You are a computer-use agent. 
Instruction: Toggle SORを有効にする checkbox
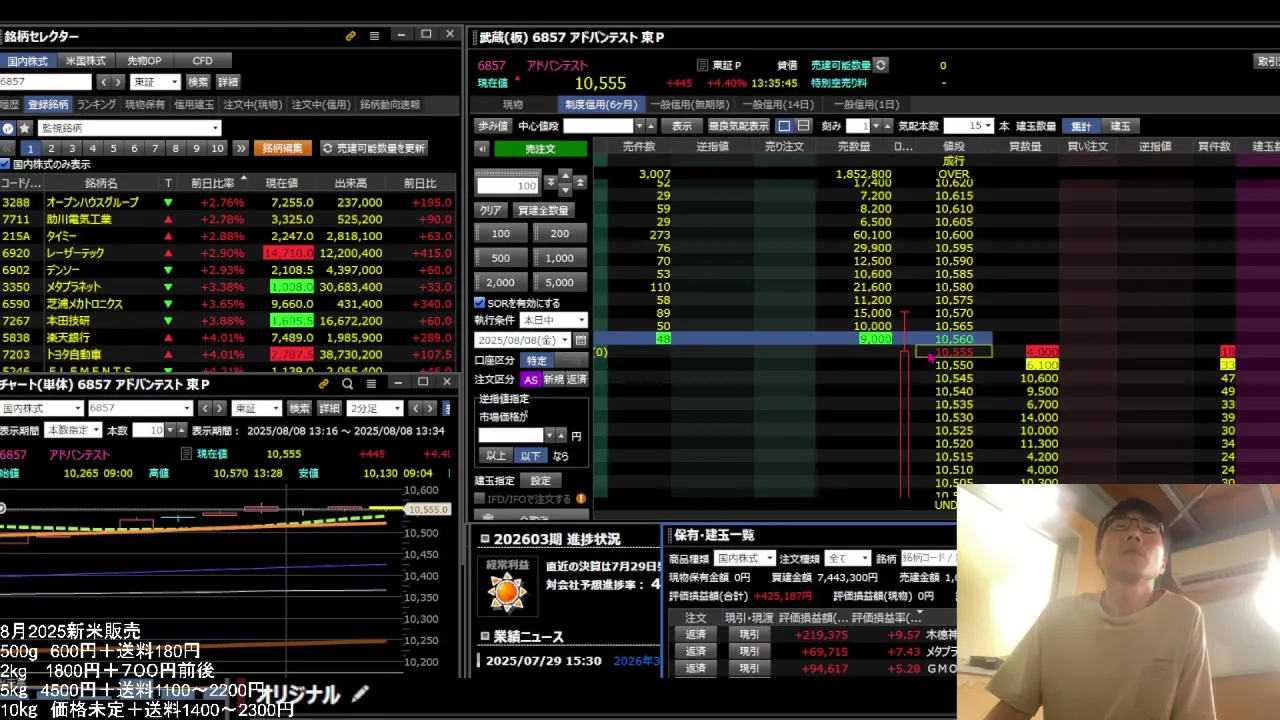[480, 302]
